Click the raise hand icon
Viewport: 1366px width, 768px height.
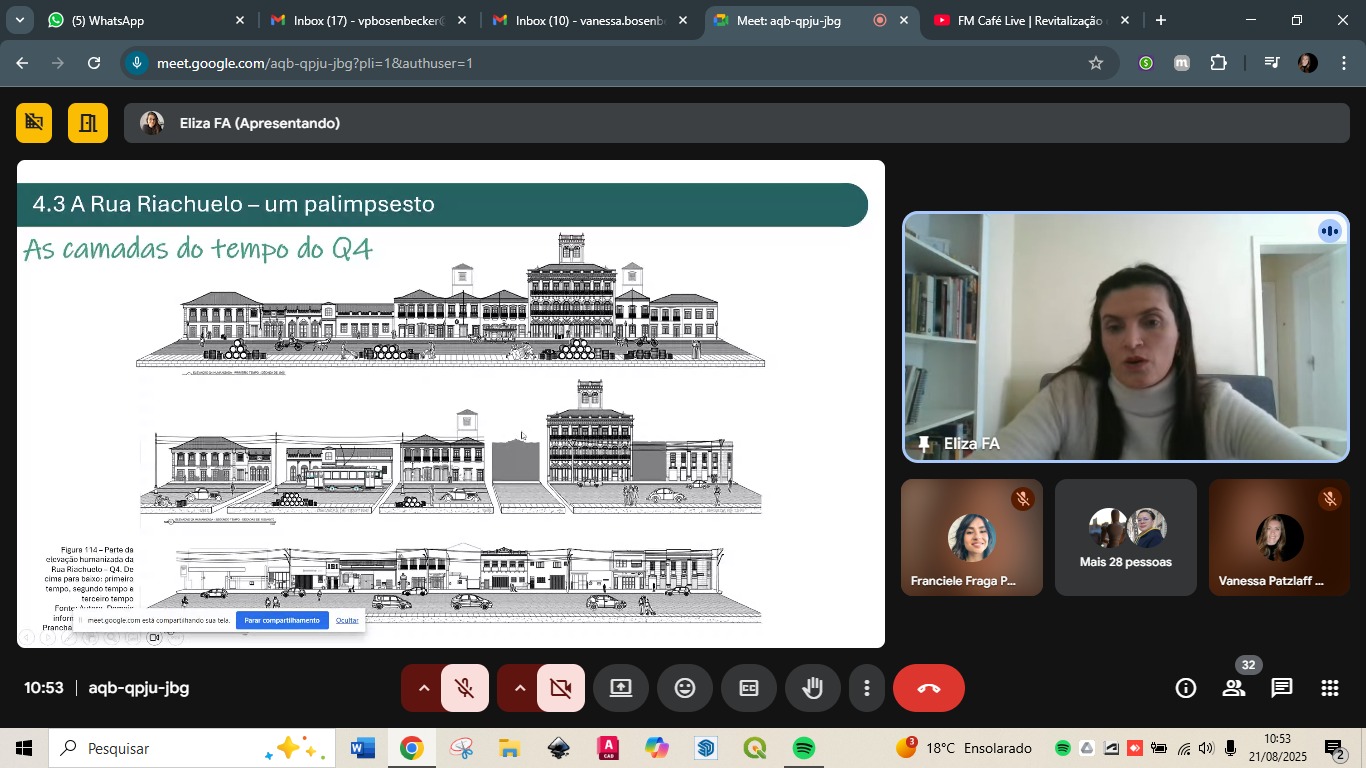point(812,688)
